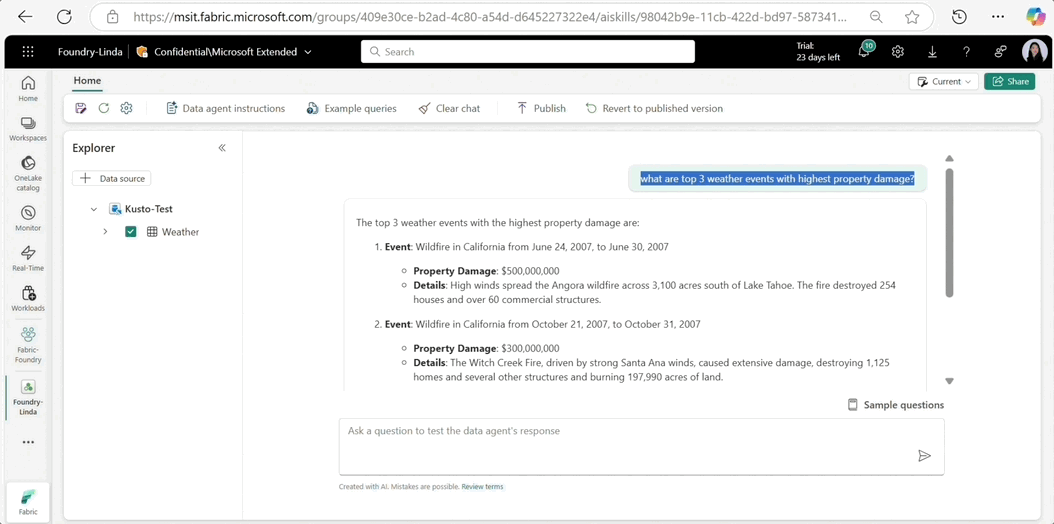Select Foundry-Linda item in sidebar
This screenshot has height=524, width=1054.
click(x=28, y=397)
